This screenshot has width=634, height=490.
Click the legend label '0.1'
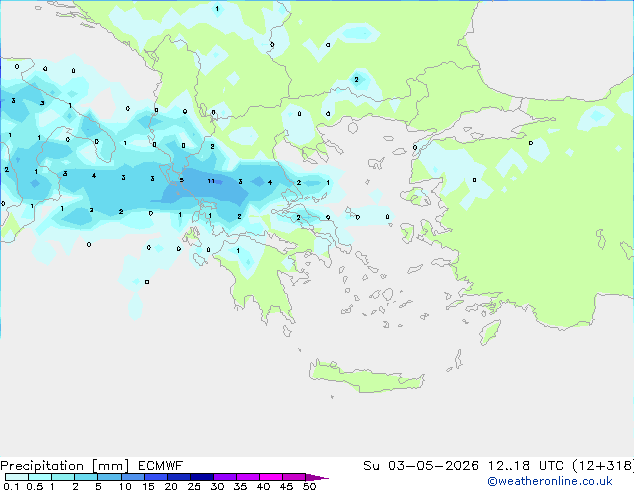(x=11, y=486)
